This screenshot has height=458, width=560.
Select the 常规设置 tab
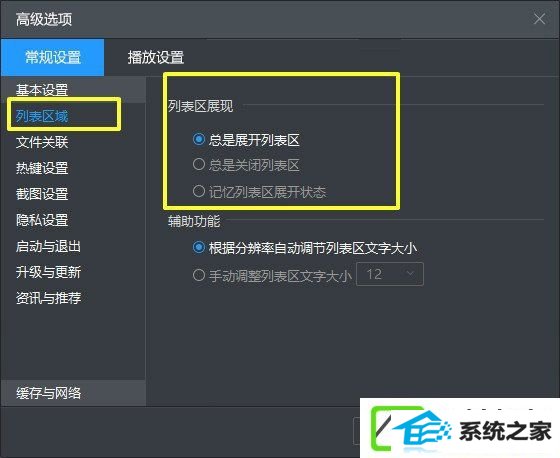point(53,58)
